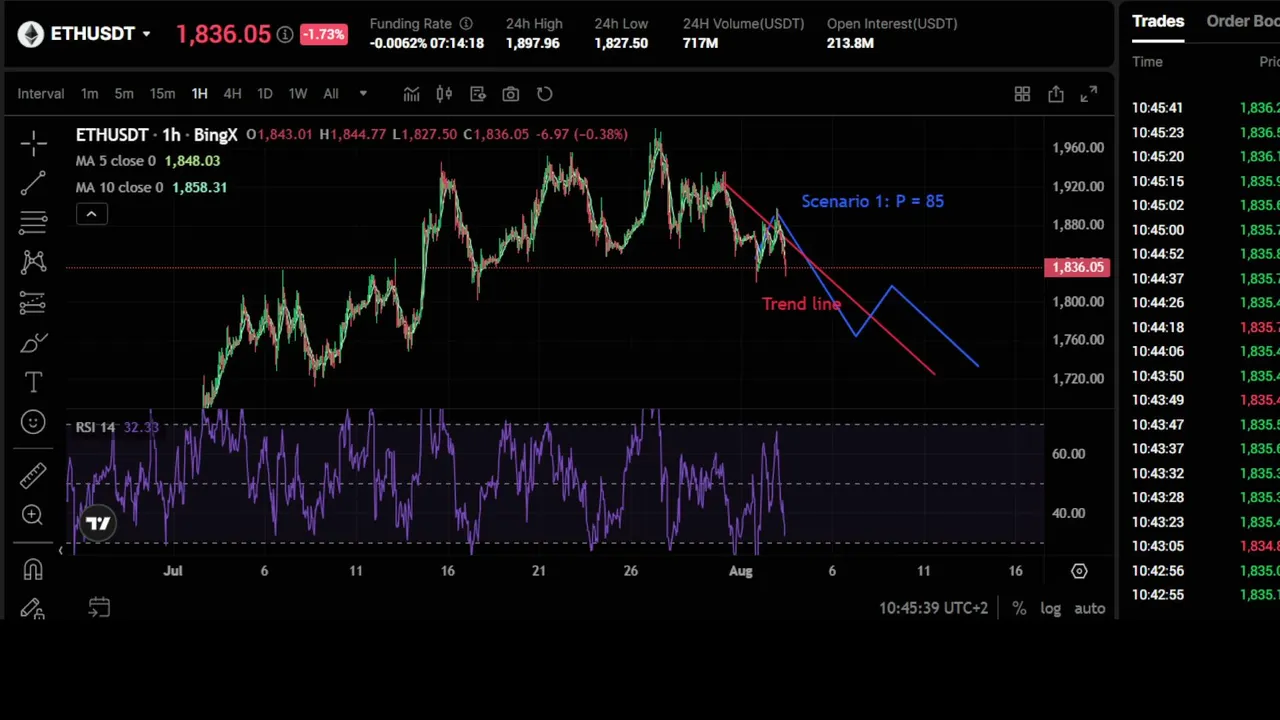Image resolution: width=1280 pixels, height=720 pixels.
Task: Click the Ethereum coin logo
Action: [x=30, y=34]
